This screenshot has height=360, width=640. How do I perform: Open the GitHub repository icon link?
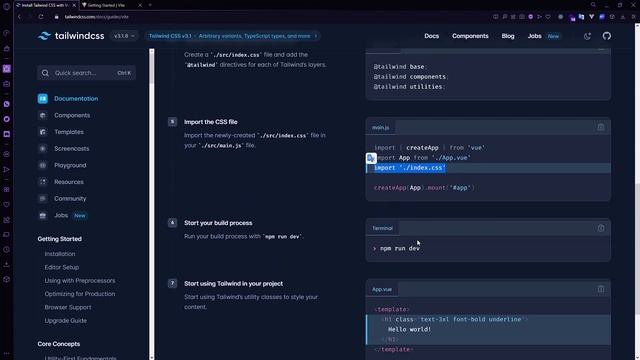click(607, 36)
